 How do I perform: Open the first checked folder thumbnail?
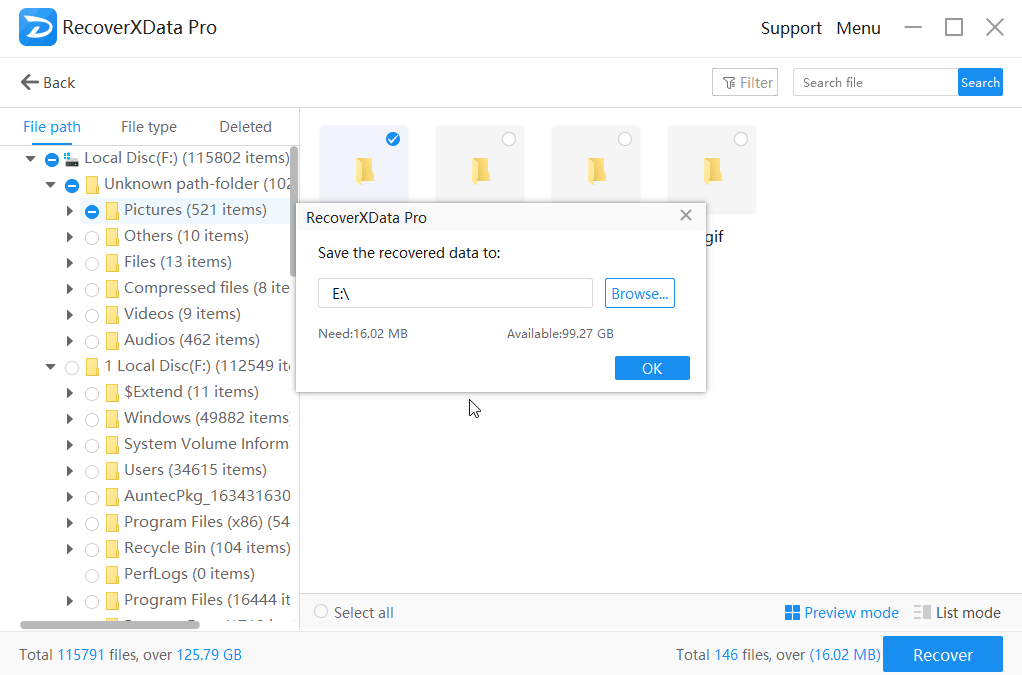tap(364, 170)
